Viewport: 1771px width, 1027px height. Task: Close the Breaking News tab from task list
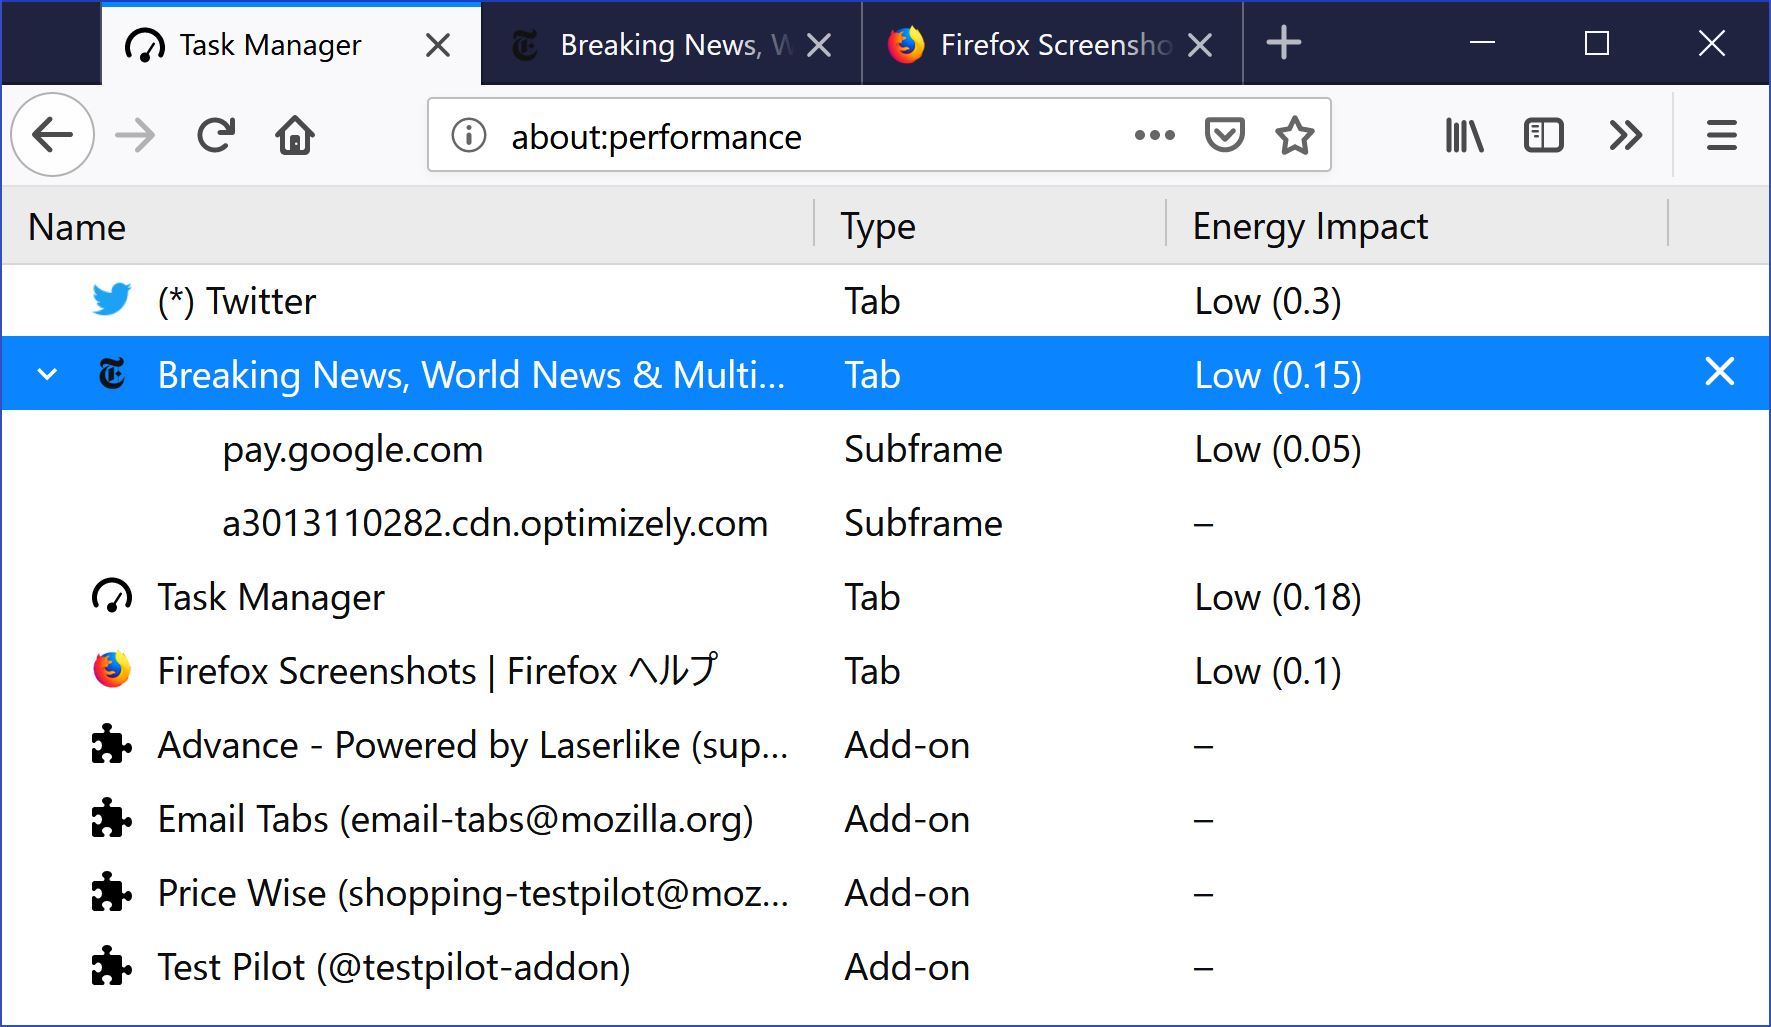1719,372
